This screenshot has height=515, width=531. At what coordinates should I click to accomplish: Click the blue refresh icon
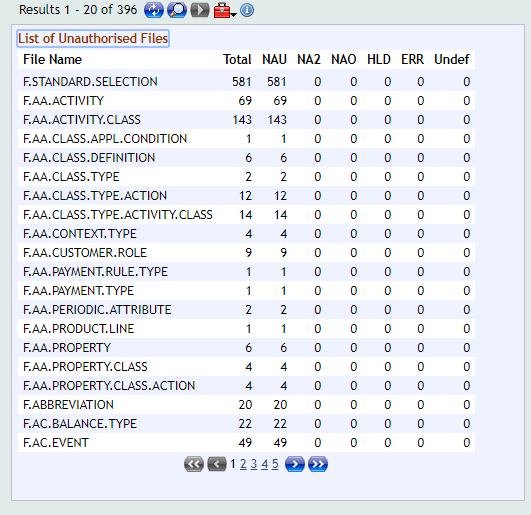tap(154, 10)
